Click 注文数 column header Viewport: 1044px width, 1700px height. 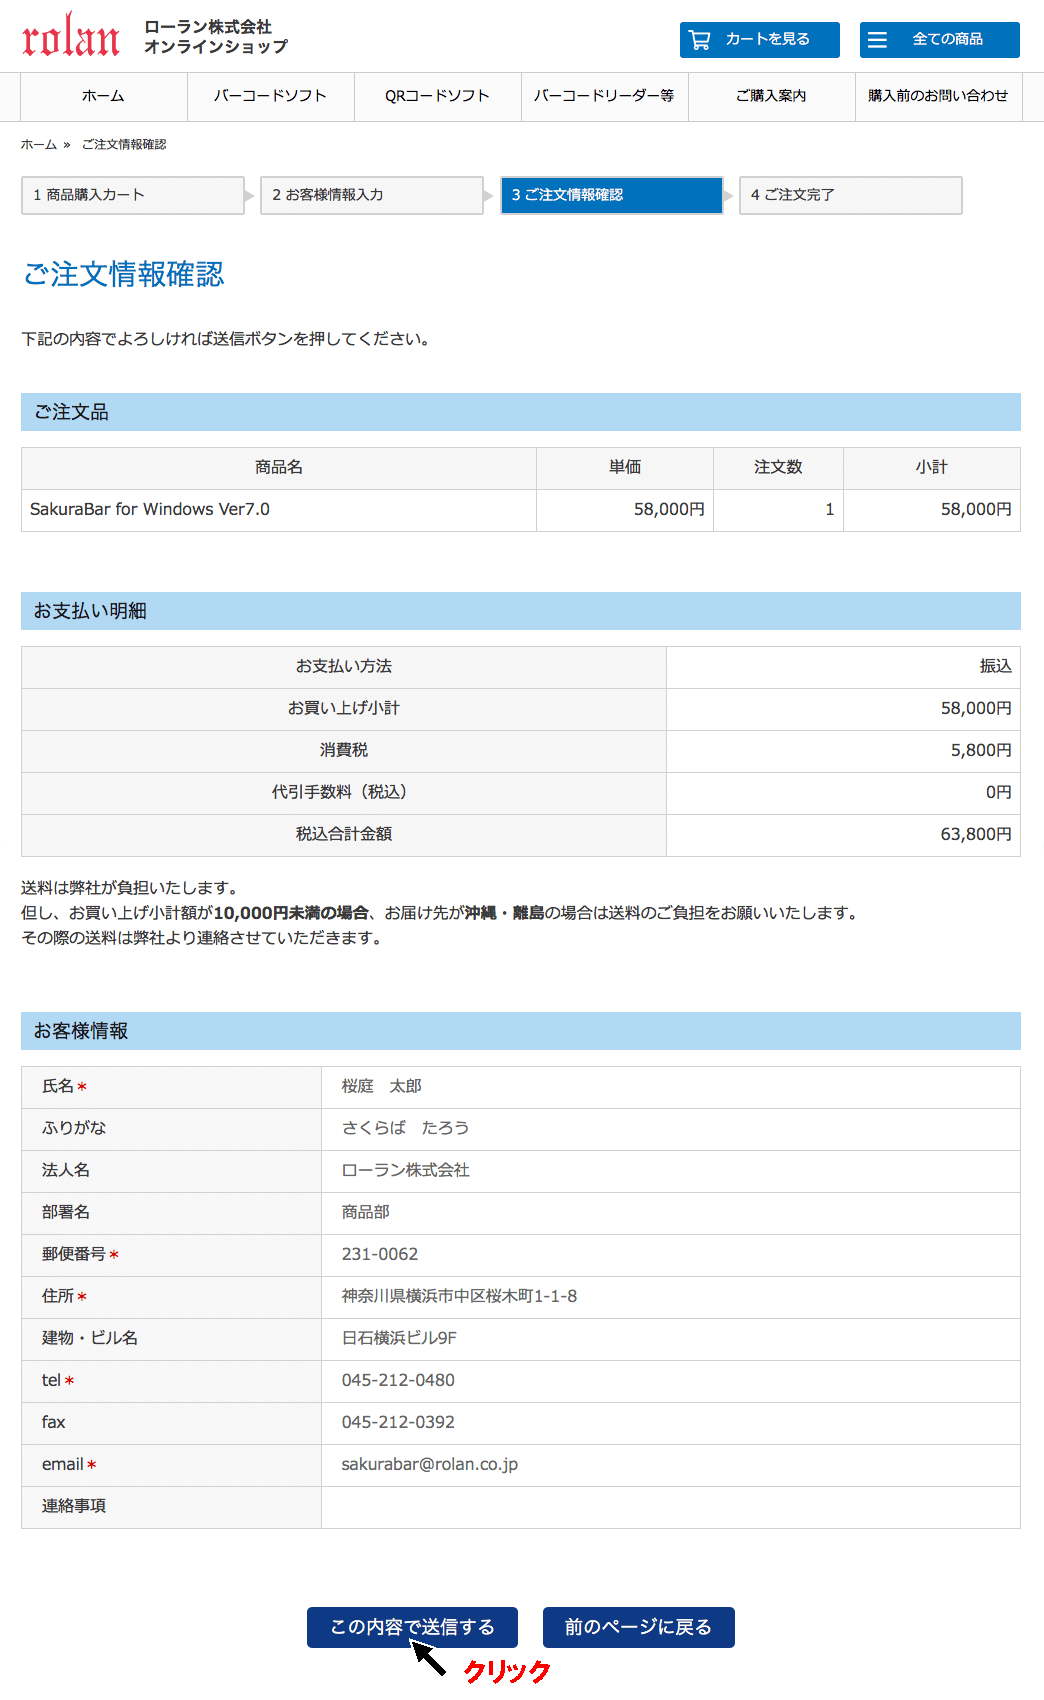tap(778, 467)
